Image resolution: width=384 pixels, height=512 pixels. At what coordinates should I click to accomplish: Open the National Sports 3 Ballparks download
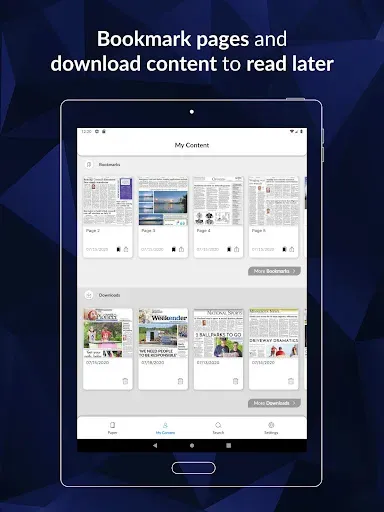pyautogui.click(x=218, y=333)
